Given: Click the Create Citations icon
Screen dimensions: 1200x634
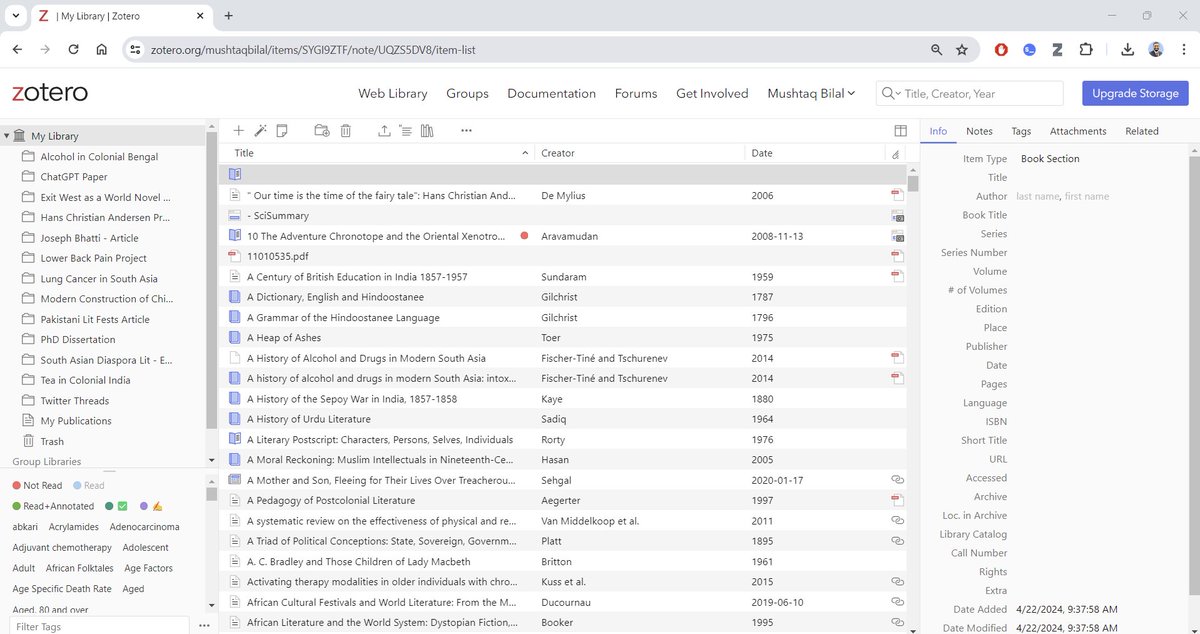Looking at the screenshot, I should [x=405, y=131].
